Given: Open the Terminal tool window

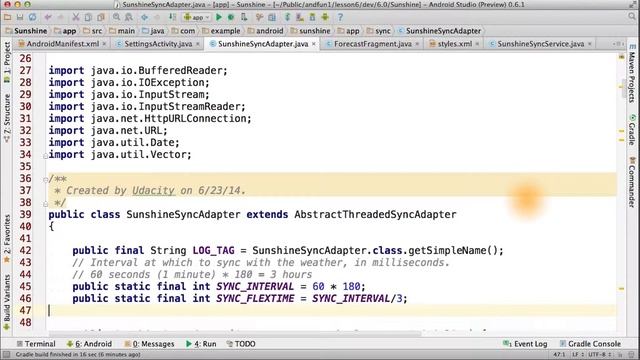Looking at the screenshot, I should tap(36, 344).
